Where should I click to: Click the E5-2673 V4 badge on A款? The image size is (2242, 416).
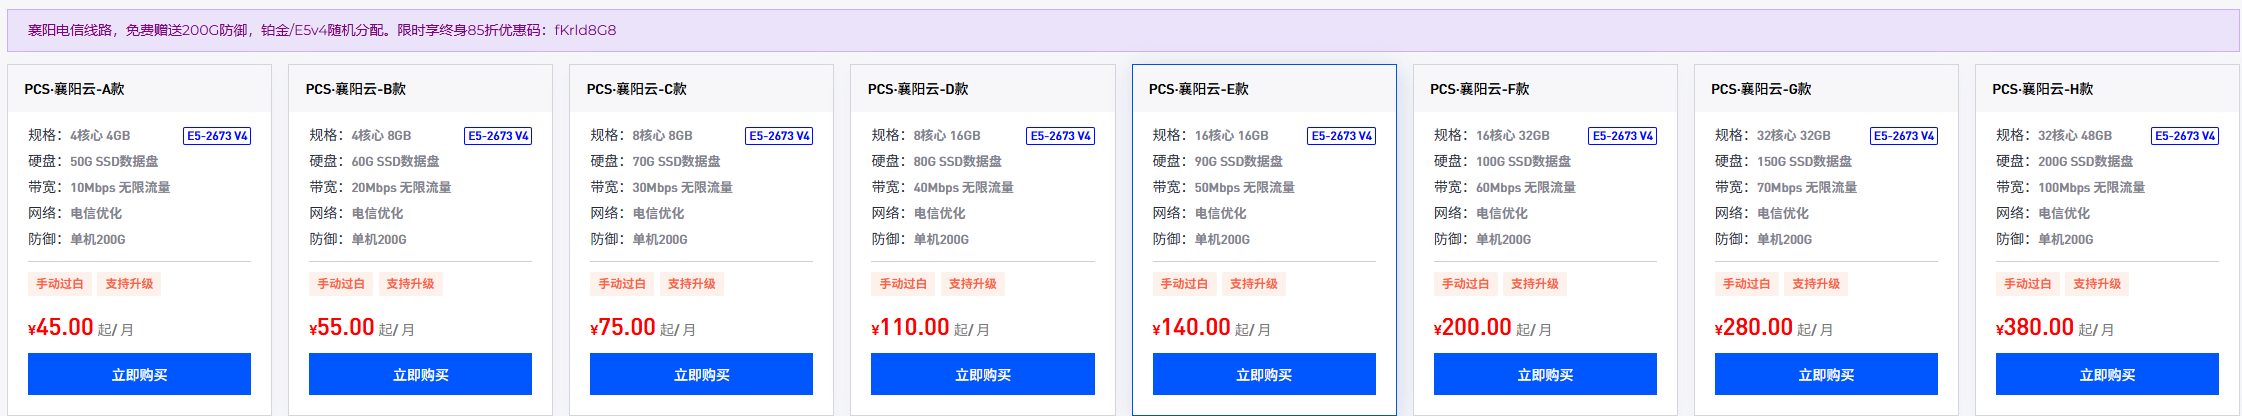coord(217,136)
